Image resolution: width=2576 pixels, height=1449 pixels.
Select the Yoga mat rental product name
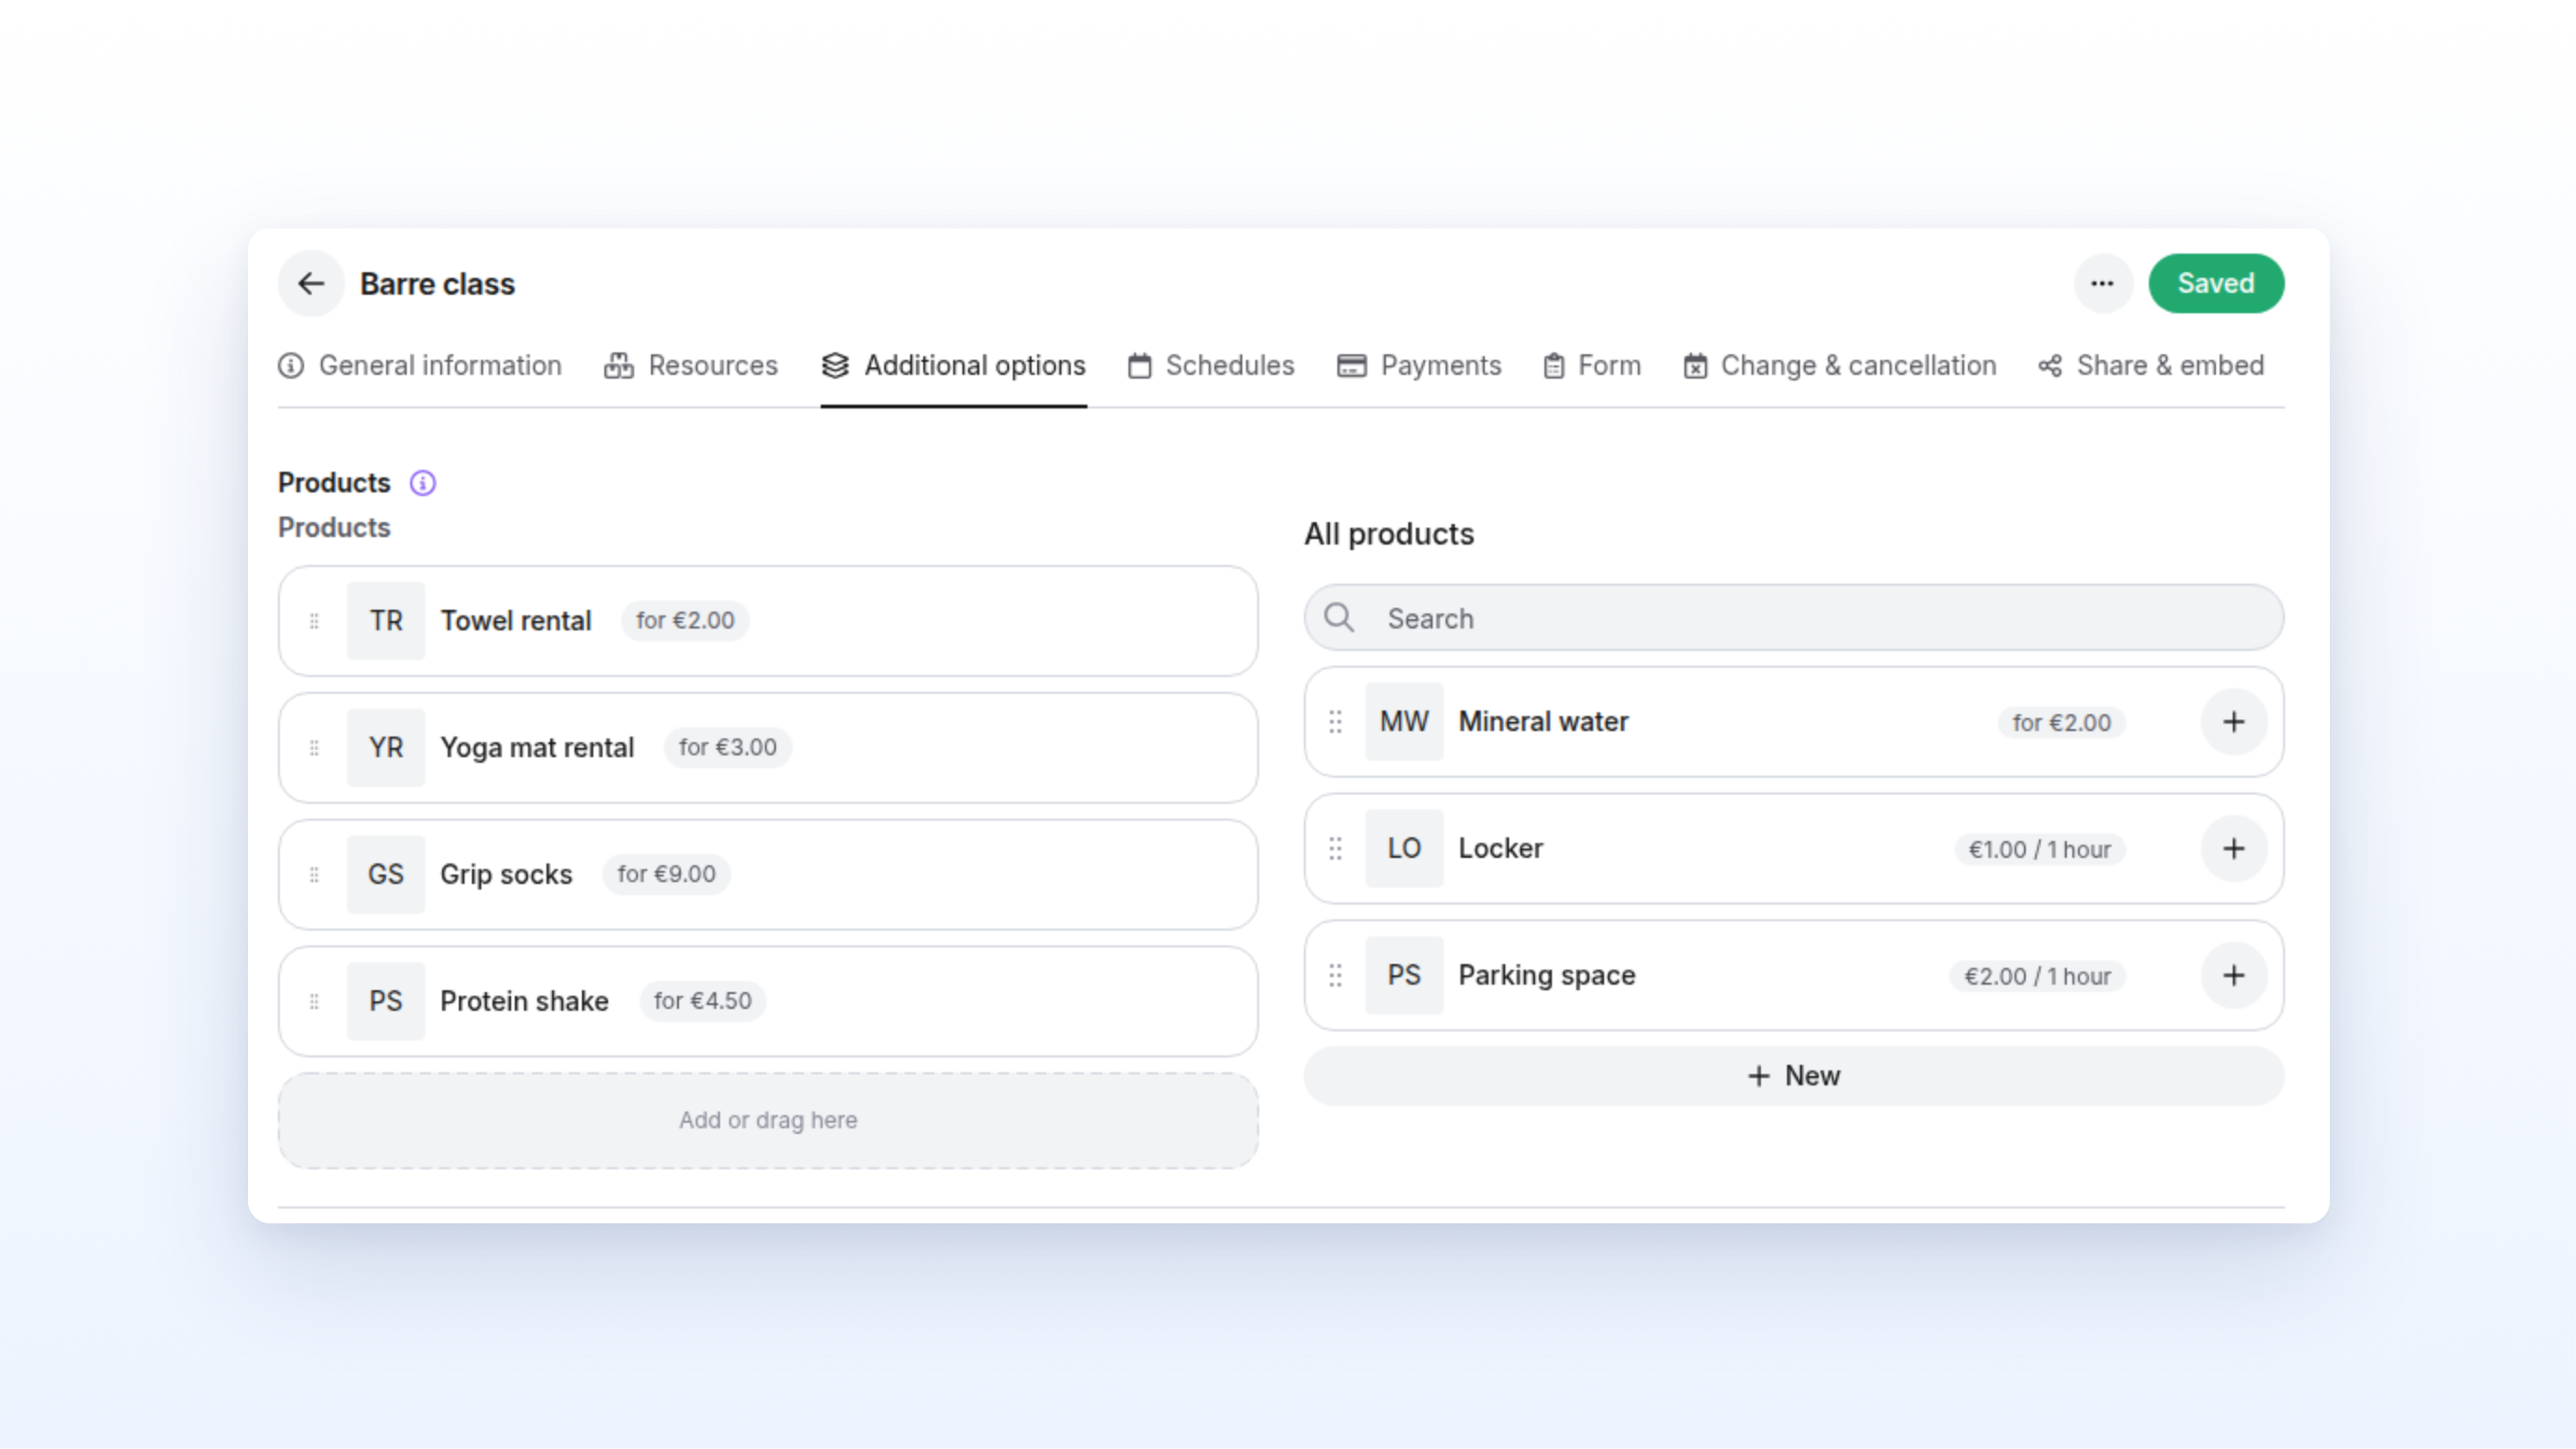pos(537,748)
